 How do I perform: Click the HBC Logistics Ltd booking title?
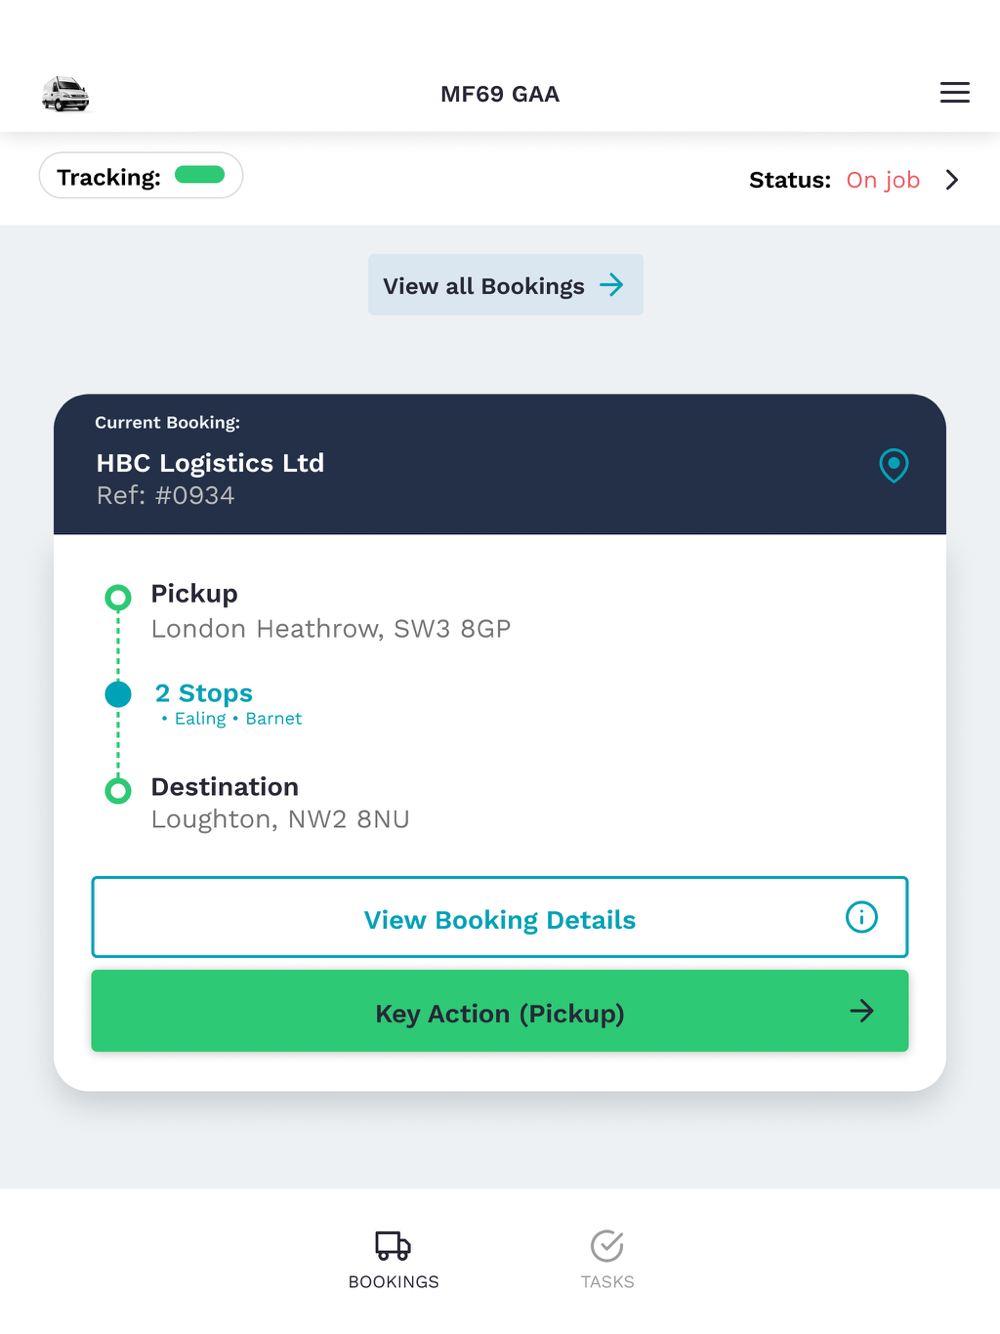[x=210, y=463]
